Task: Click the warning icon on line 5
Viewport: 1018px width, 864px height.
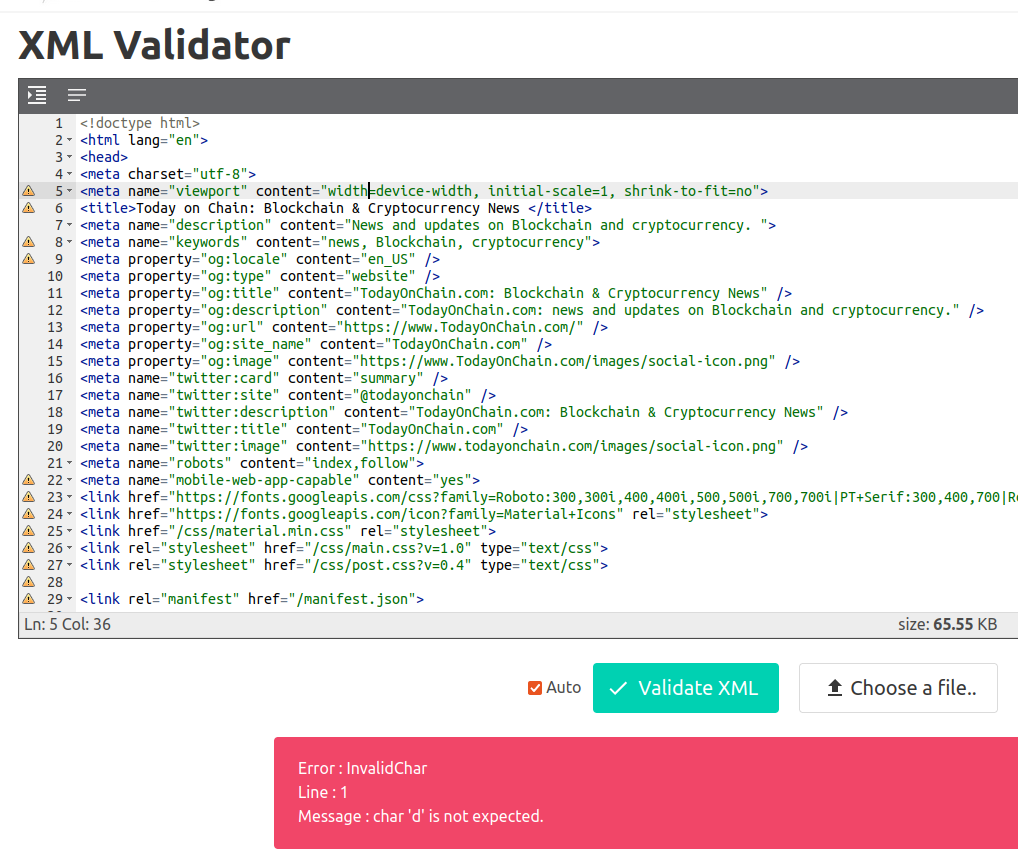Action: coord(28,191)
